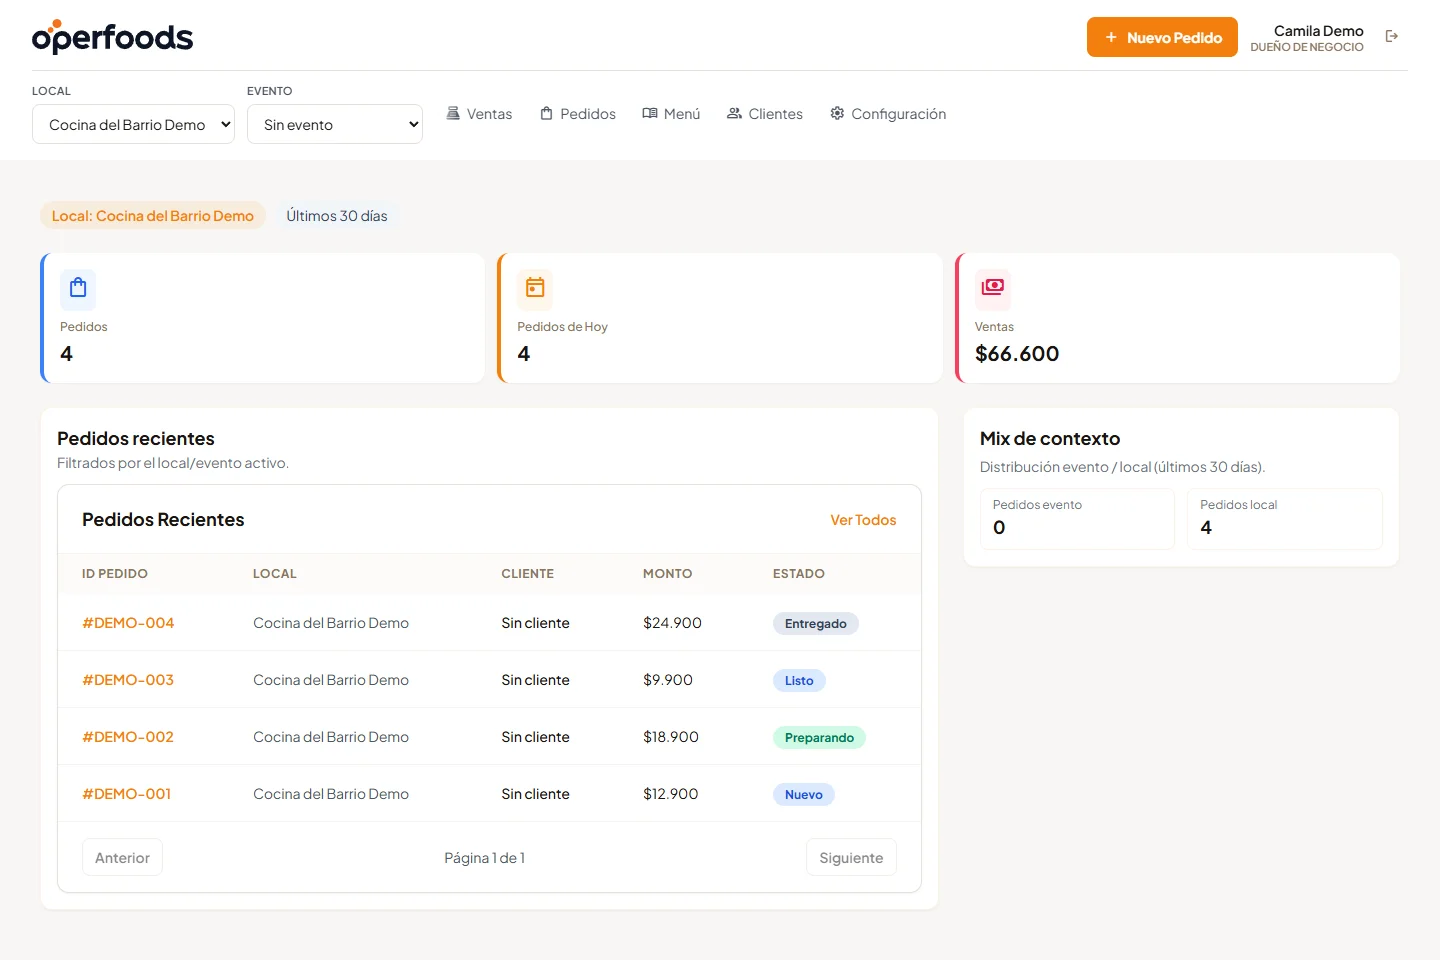This screenshot has width=1440, height=960.
Task: Click the Nuevo status badge
Action: click(x=804, y=795)
